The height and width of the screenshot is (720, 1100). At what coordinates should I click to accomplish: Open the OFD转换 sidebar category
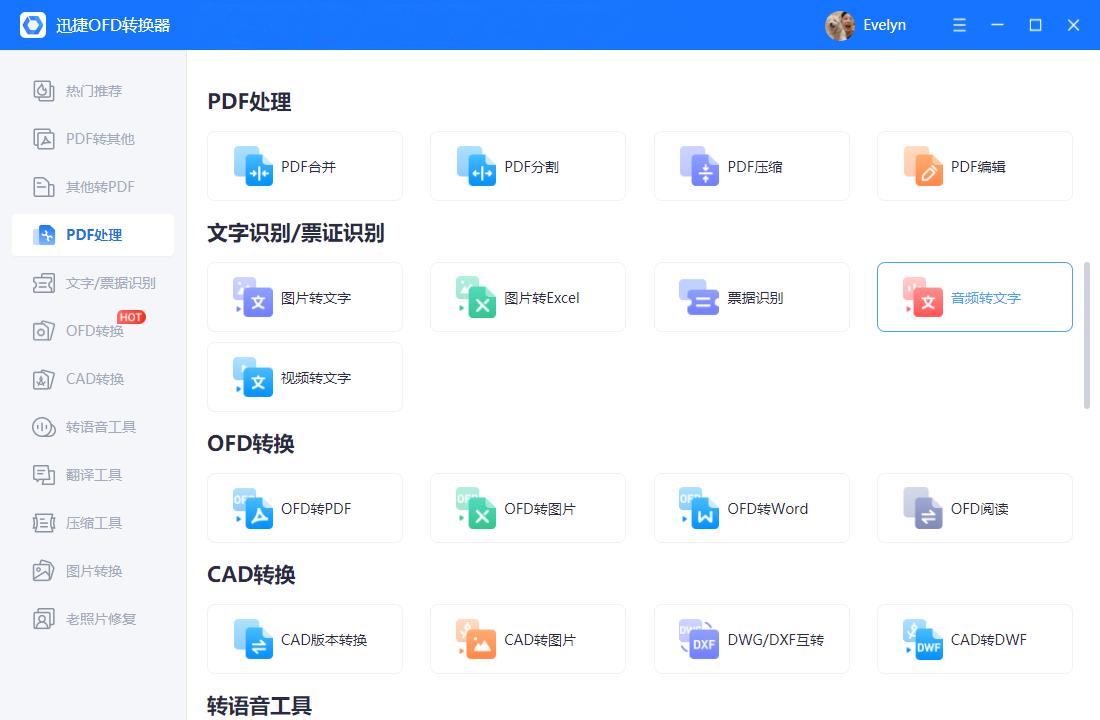92,331
